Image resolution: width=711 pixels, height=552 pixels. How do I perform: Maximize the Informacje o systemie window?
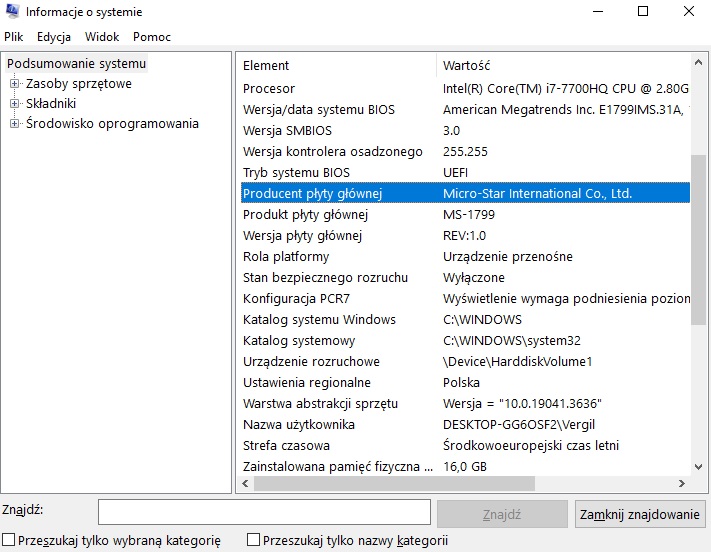643,12
